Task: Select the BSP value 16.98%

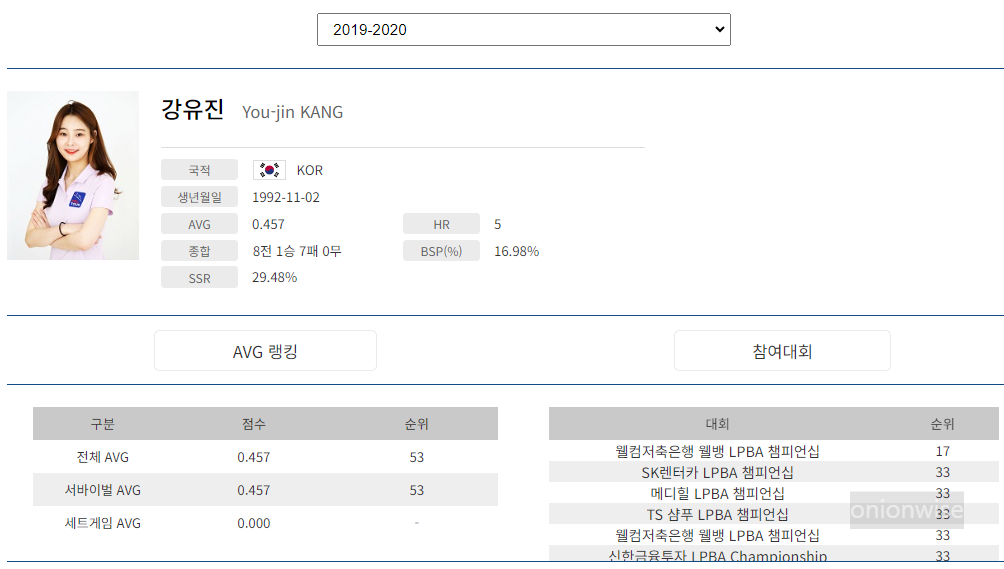Action: 517,251
